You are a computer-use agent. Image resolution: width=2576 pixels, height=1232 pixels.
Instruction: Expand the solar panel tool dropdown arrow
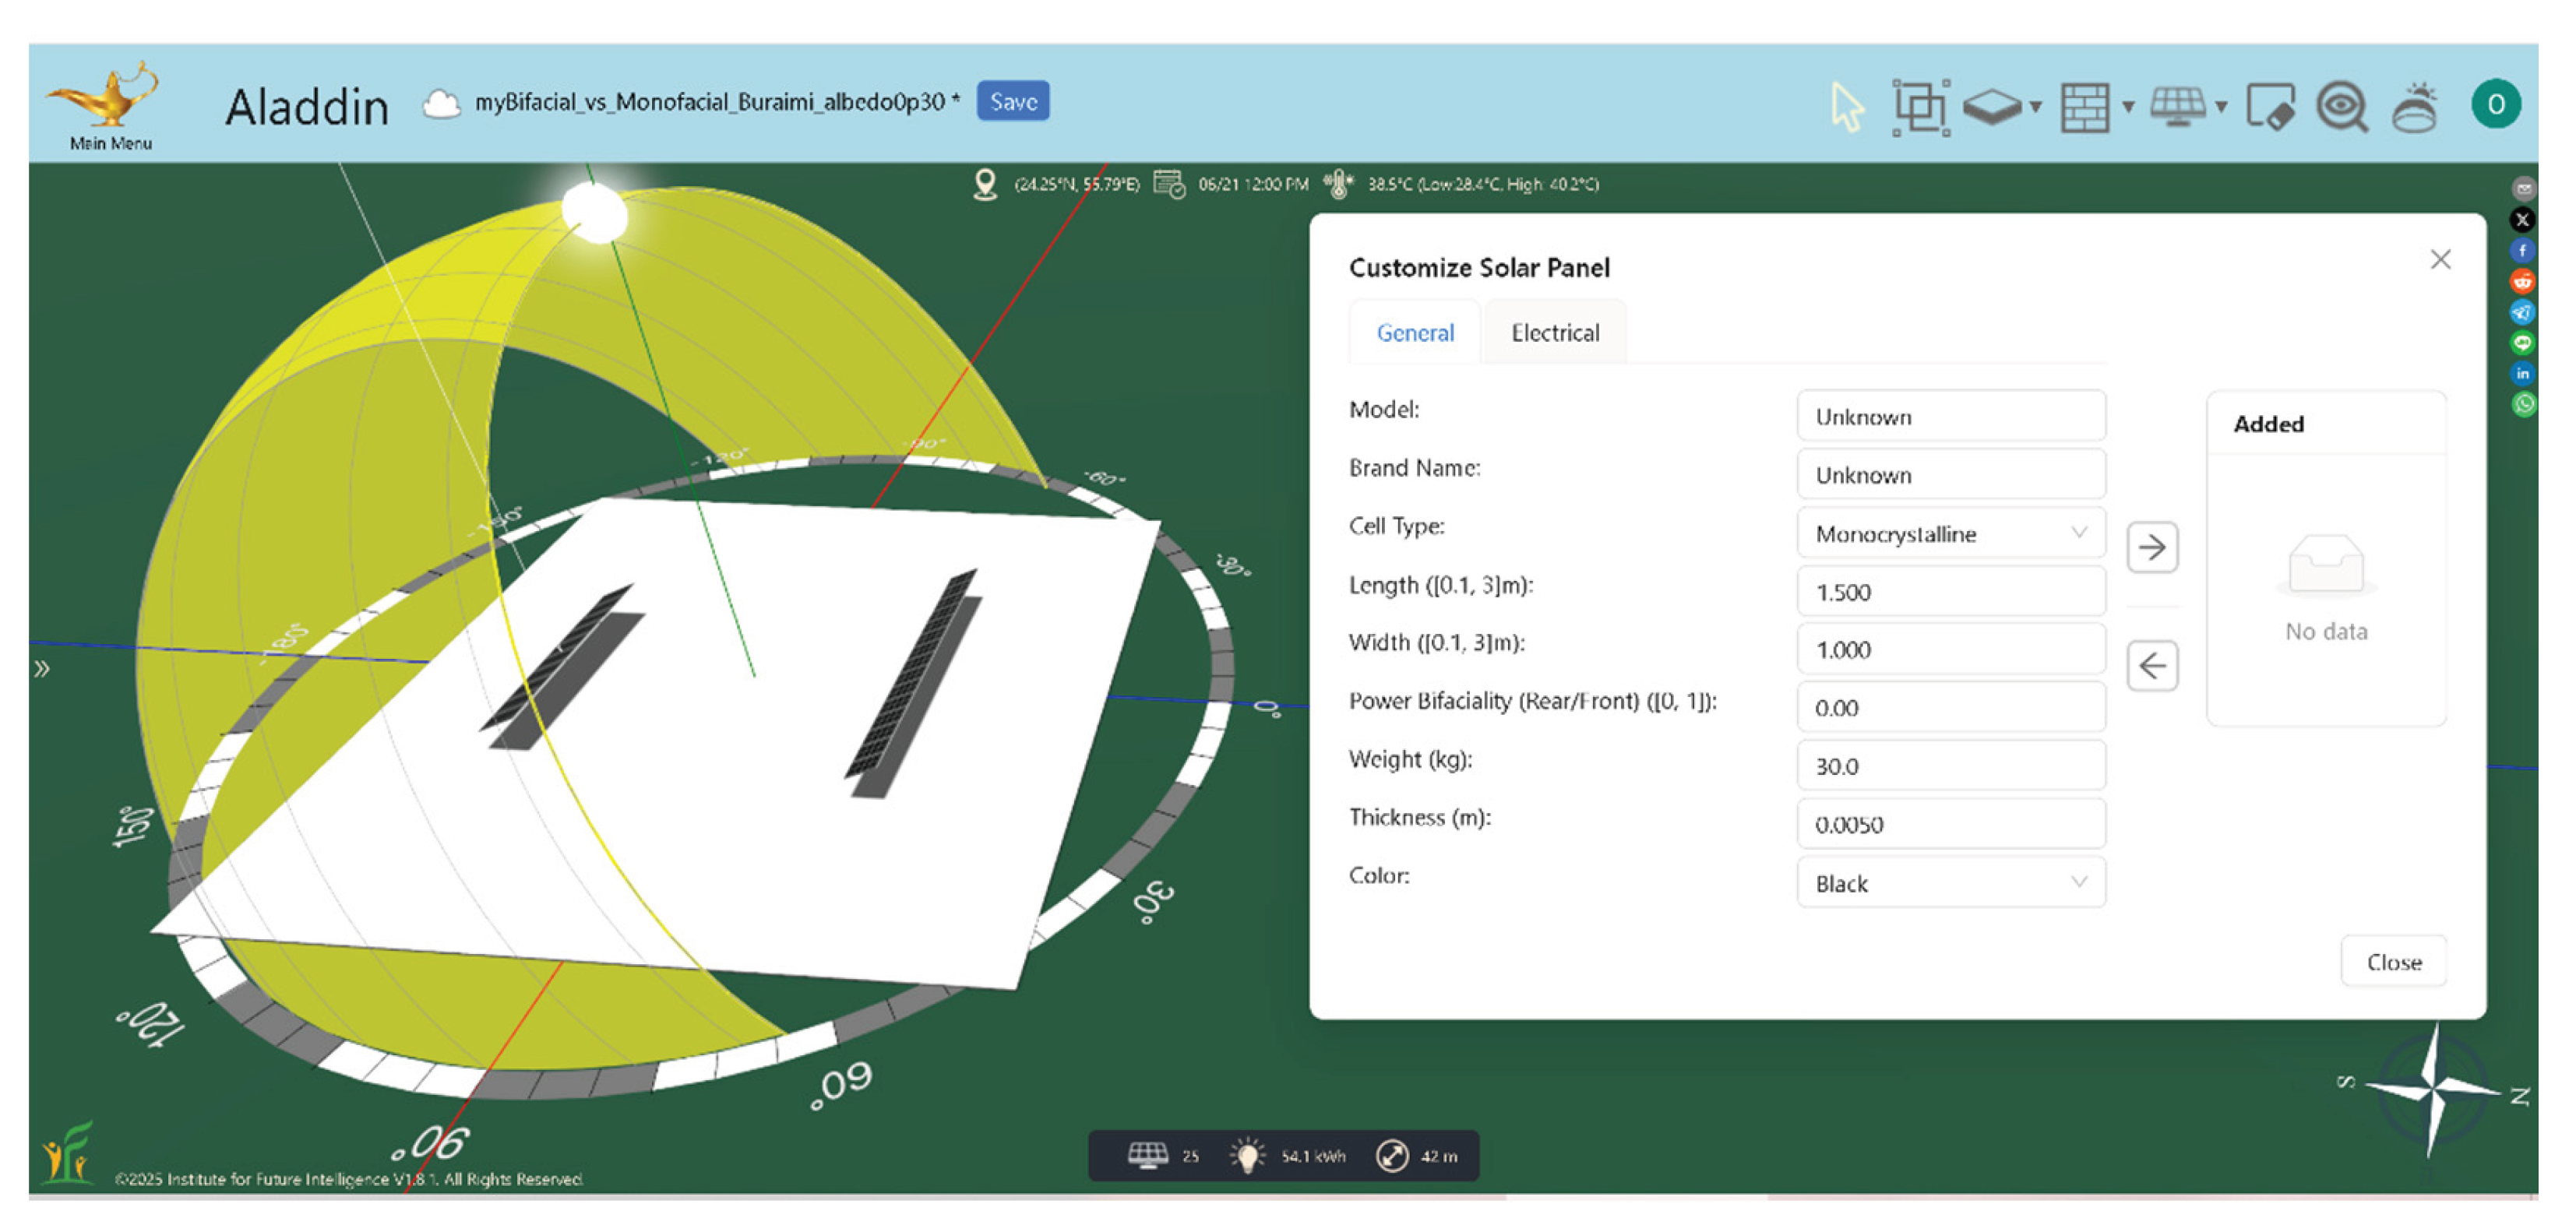(2222, 107)
